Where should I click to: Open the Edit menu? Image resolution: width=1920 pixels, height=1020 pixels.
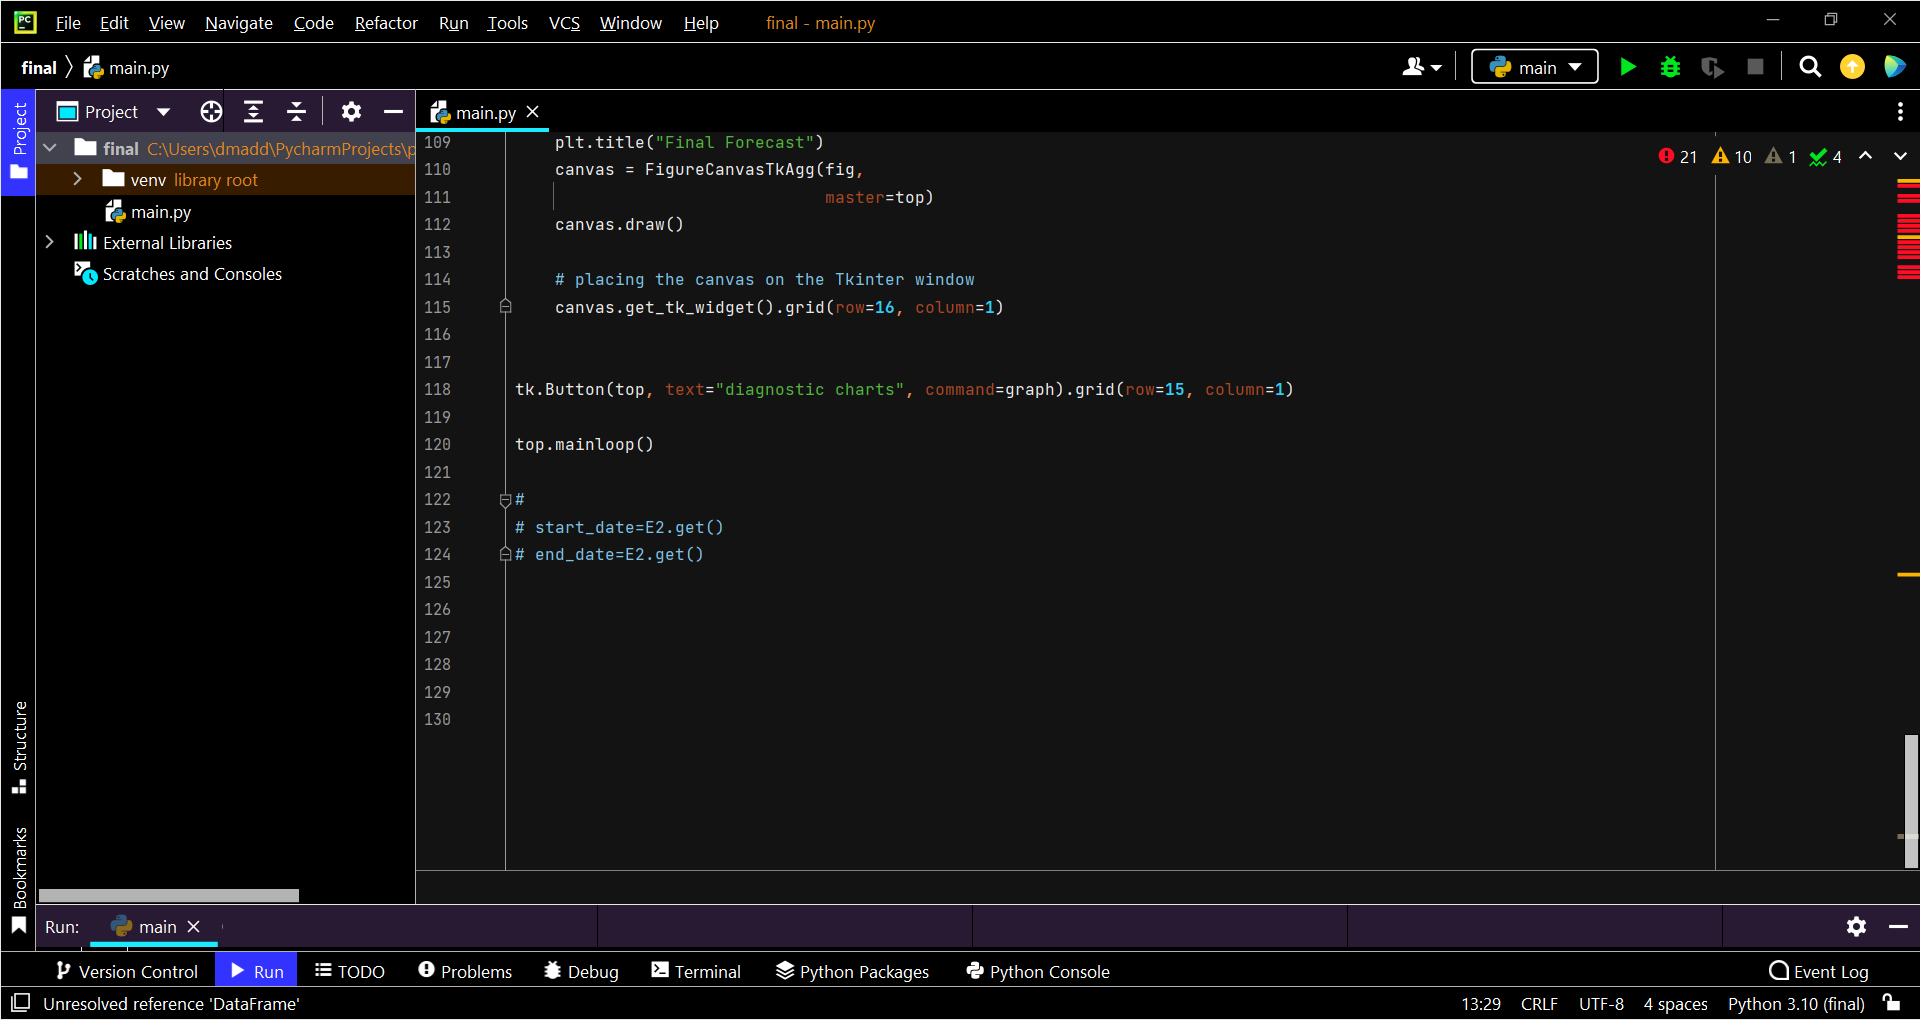114,22
